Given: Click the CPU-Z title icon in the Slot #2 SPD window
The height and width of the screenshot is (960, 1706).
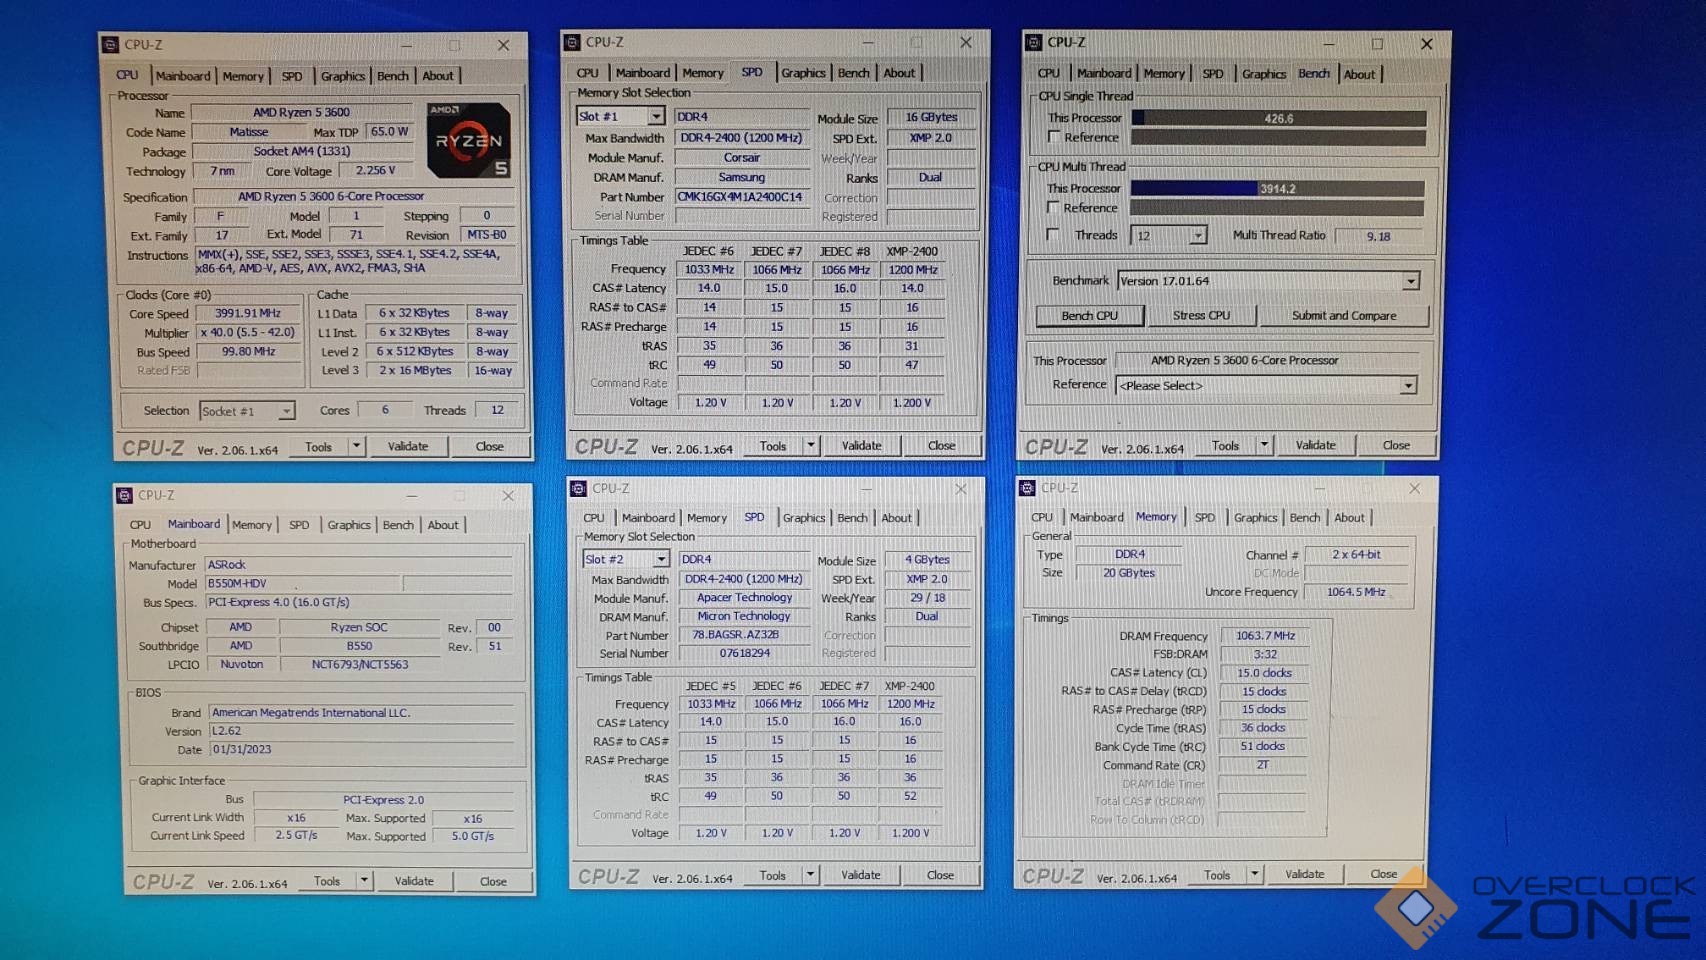Looking at the screenshot, I should [579, 488].
